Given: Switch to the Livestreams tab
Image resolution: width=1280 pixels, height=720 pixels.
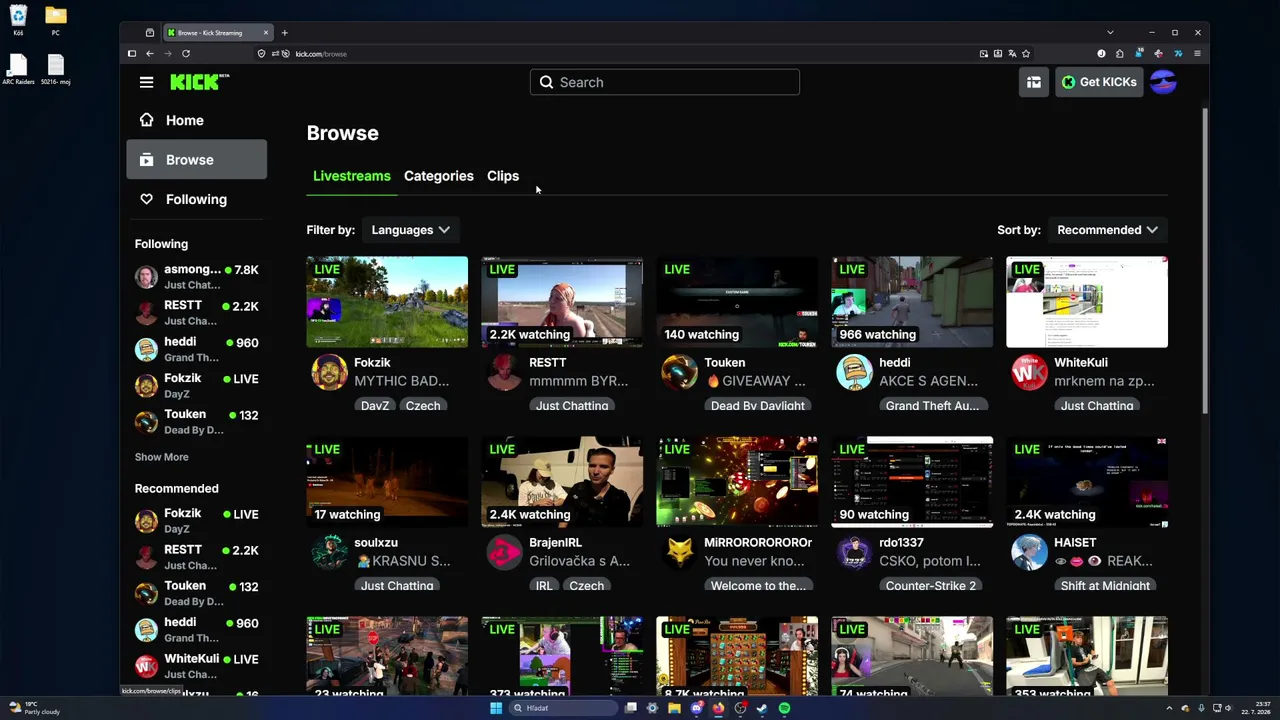Looking at the screenshot, I should (352, 176).
